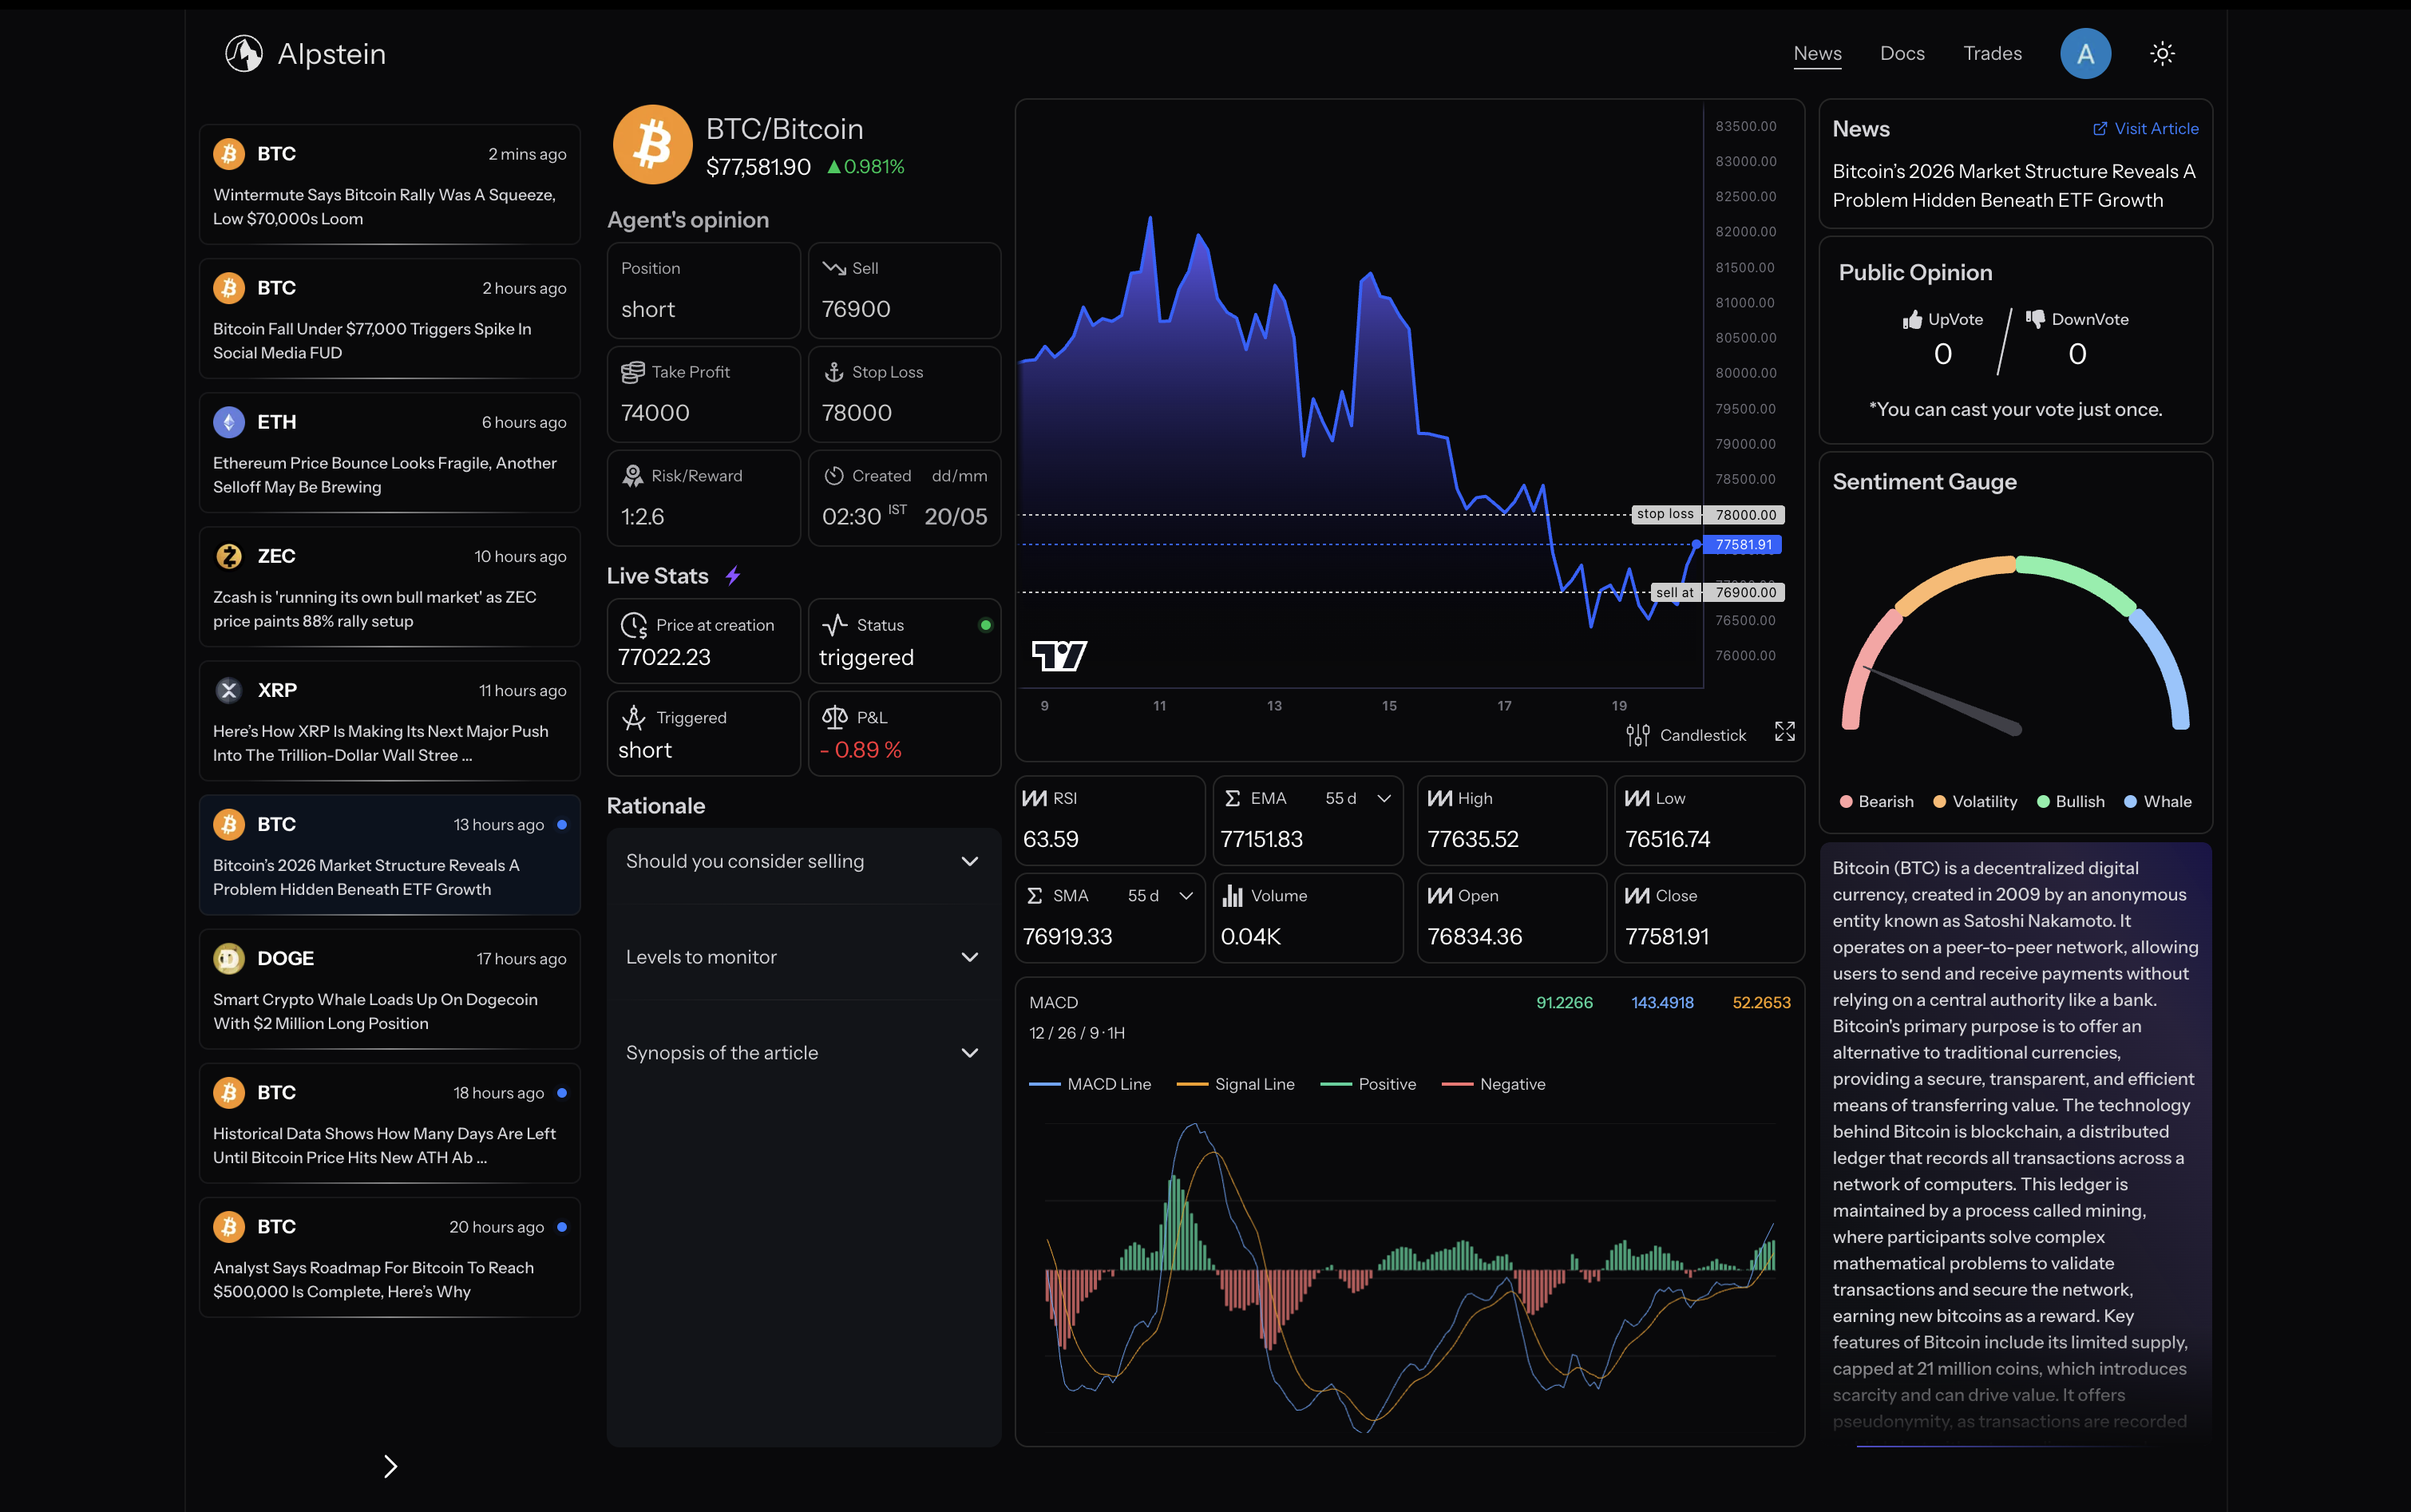2411x1512 pixels.
Task: Click the UpVote thumbs-up icon
Action: [x=1912, y=320]
